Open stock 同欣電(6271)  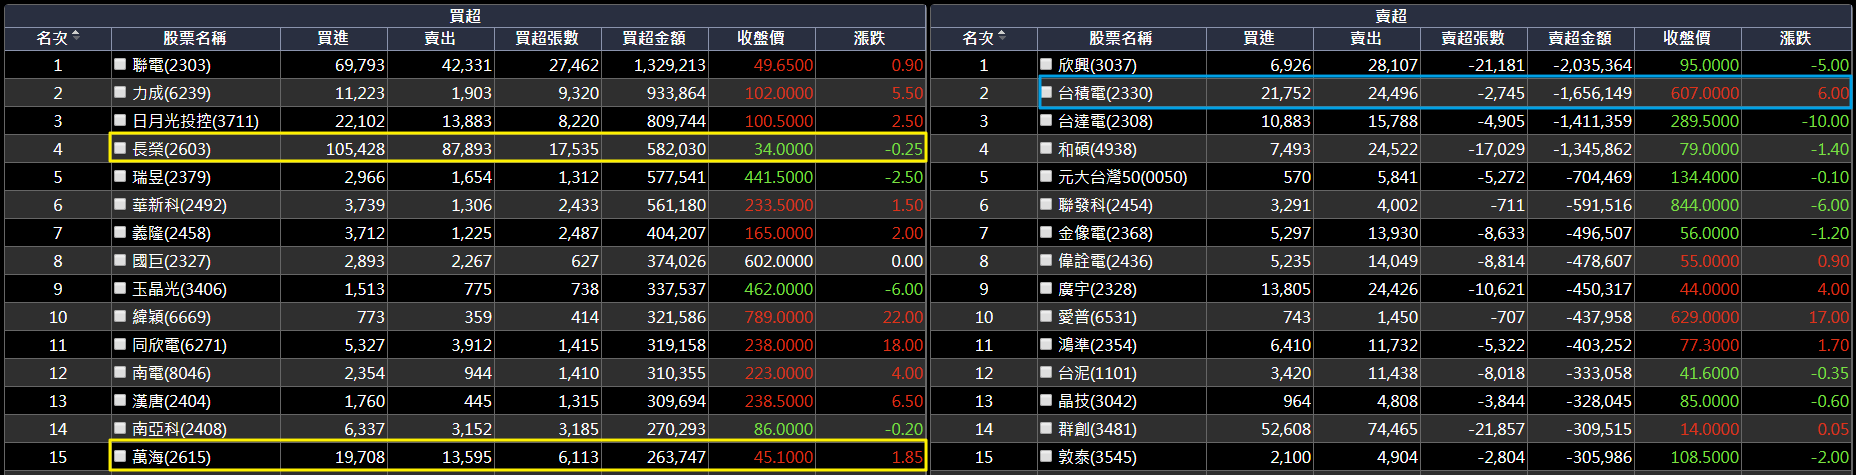179,345
